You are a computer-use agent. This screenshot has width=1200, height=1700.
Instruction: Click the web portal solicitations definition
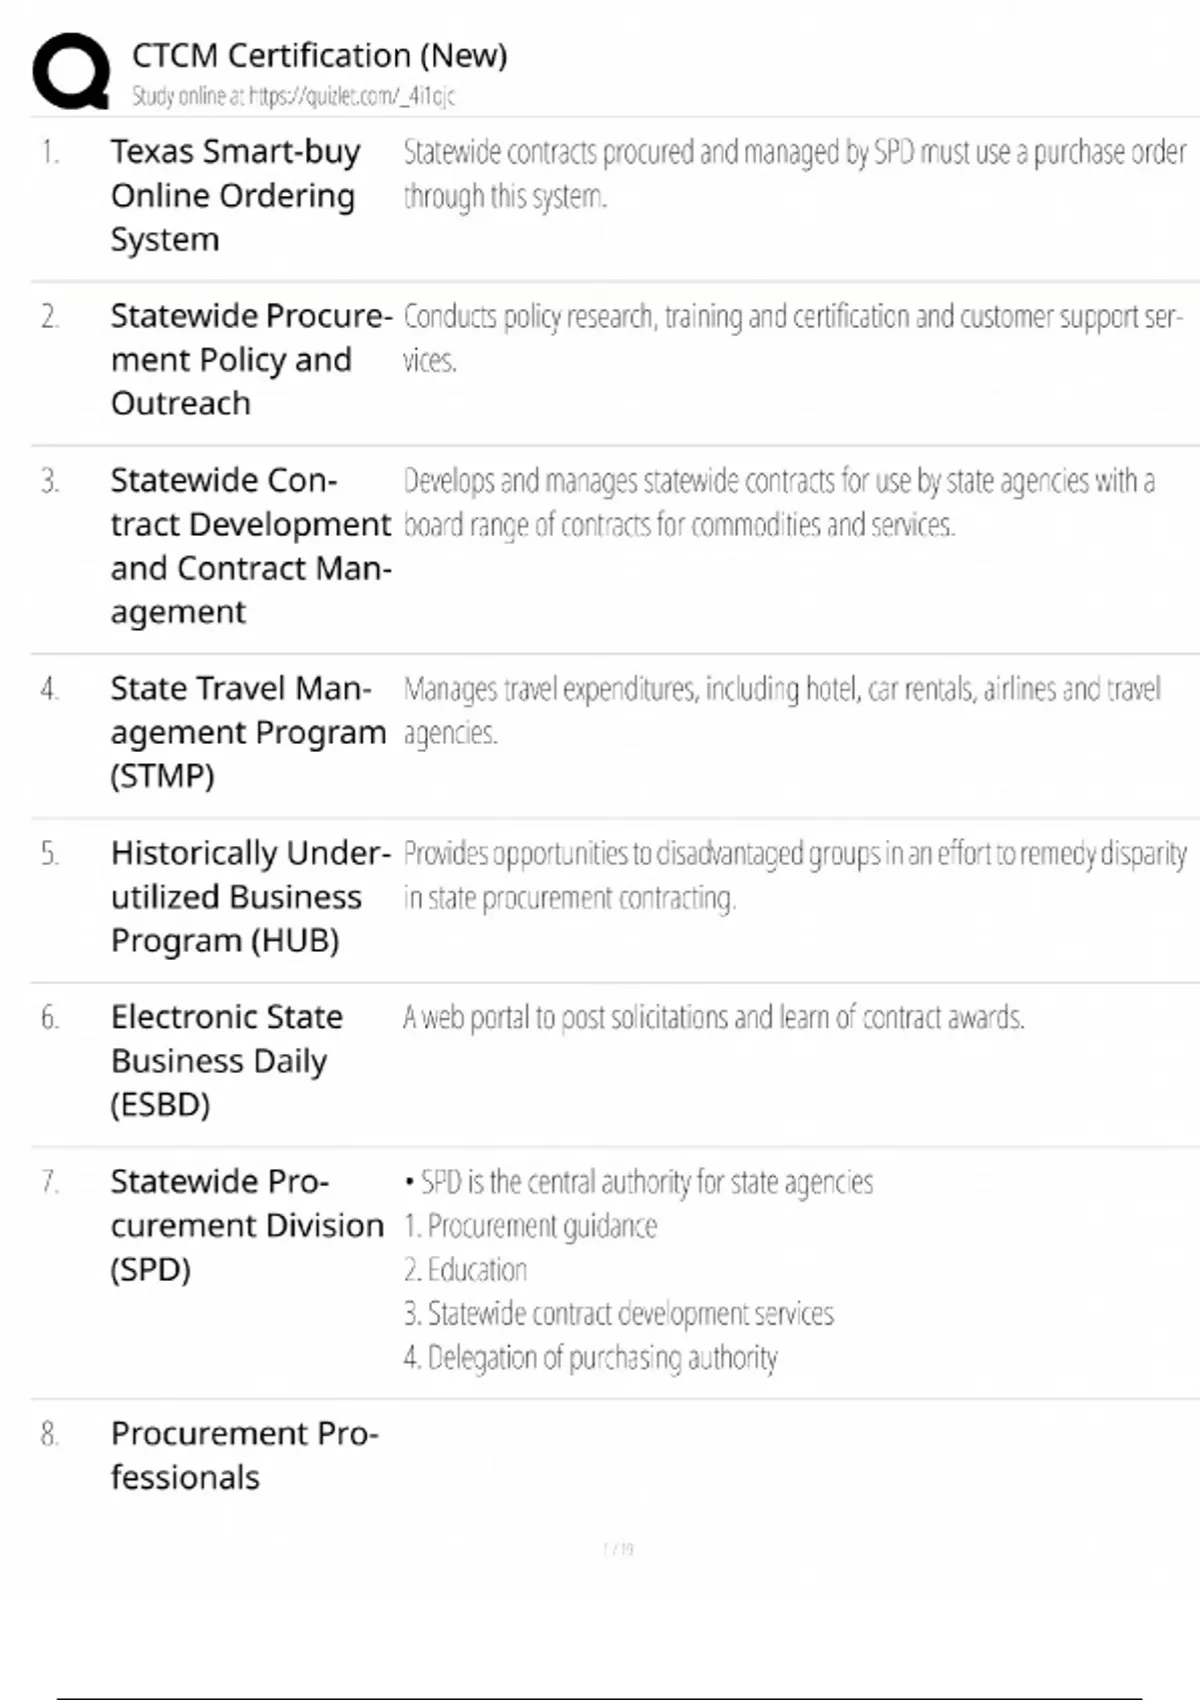[713, 1018]
